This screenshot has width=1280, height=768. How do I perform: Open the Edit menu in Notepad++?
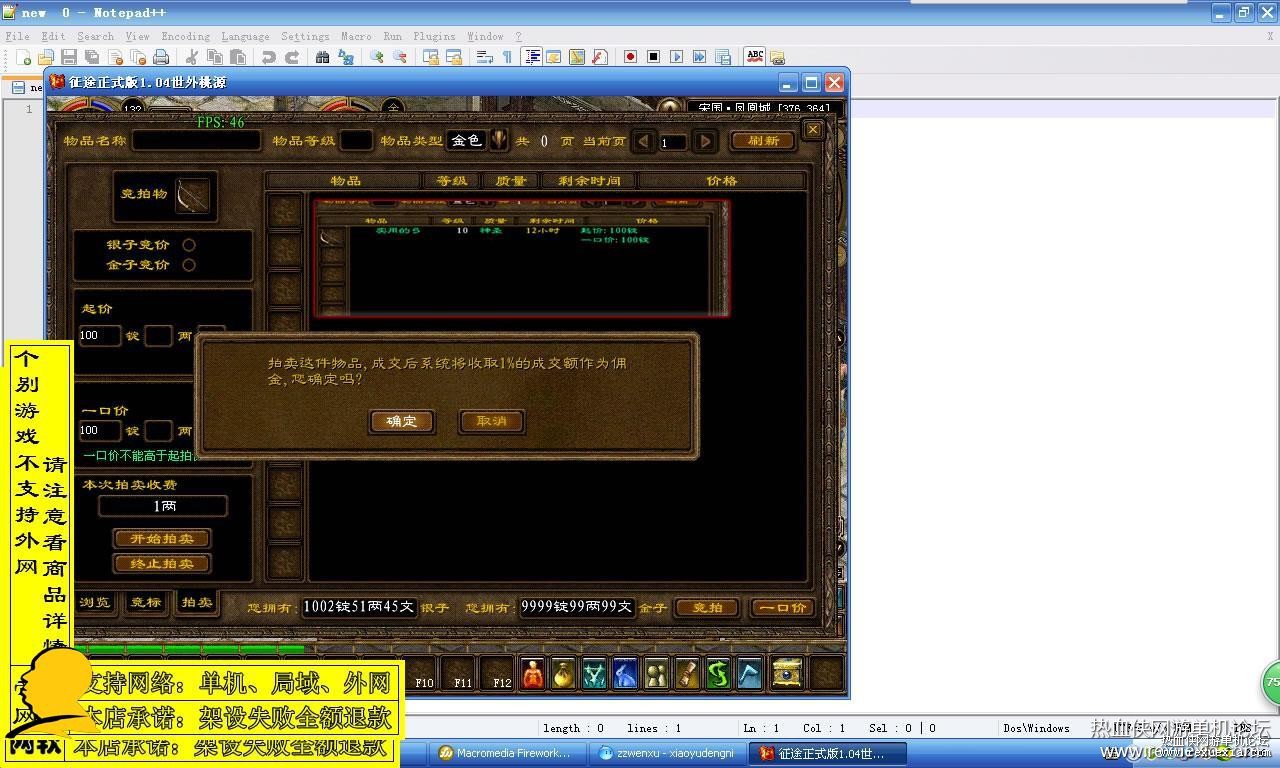coord(53,36)
